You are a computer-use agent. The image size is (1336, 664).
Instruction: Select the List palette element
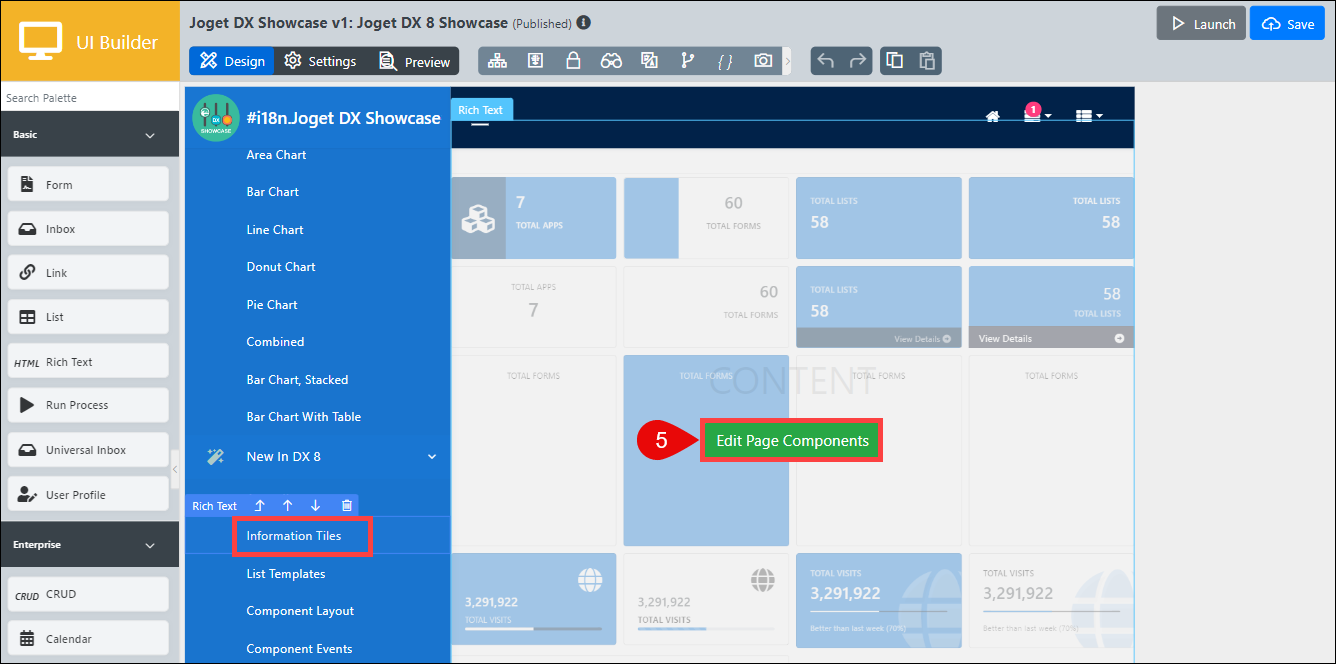pos(88,317)
